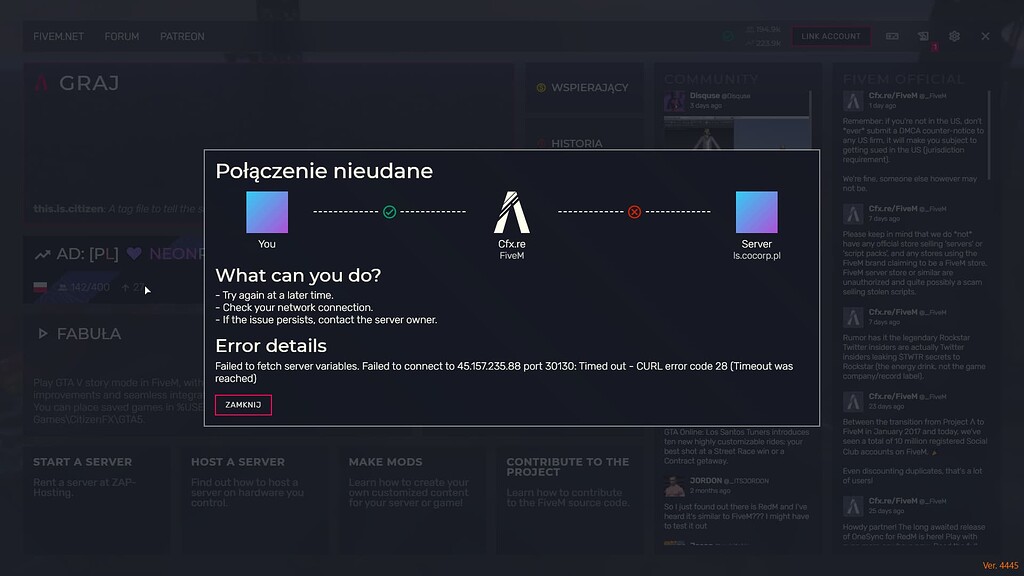The height and width of the screenshot is (576, 1024).
Task: Click the FABUŁA play triangle
Action: 43,333
